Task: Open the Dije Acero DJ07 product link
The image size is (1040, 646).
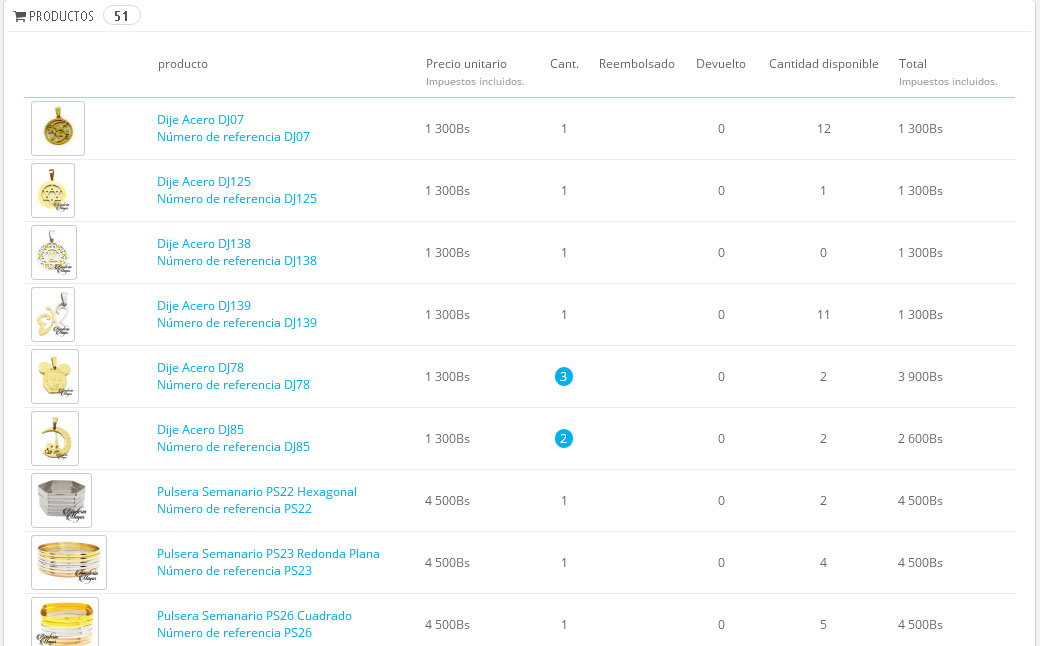Action: (200, 119)
